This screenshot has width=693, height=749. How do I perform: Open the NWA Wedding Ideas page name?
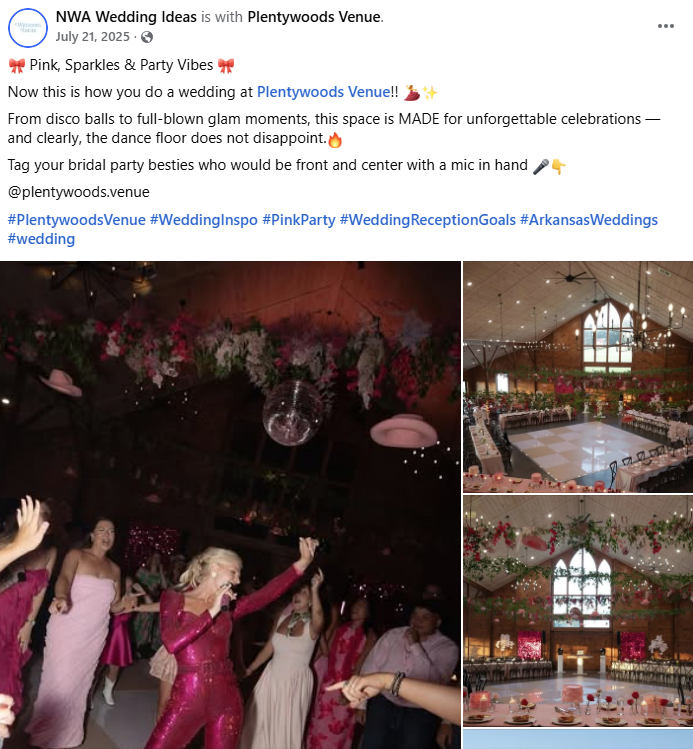pos(126,17)
